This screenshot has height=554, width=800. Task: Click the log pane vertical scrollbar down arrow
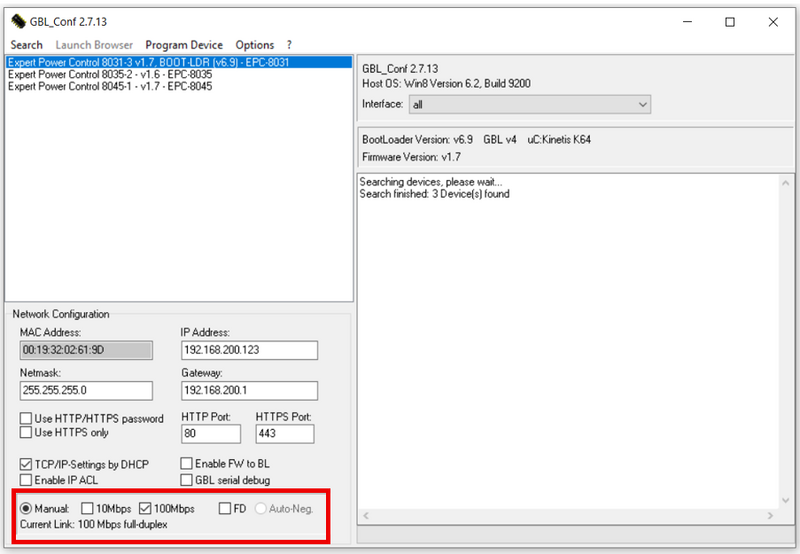coord(787,498)
